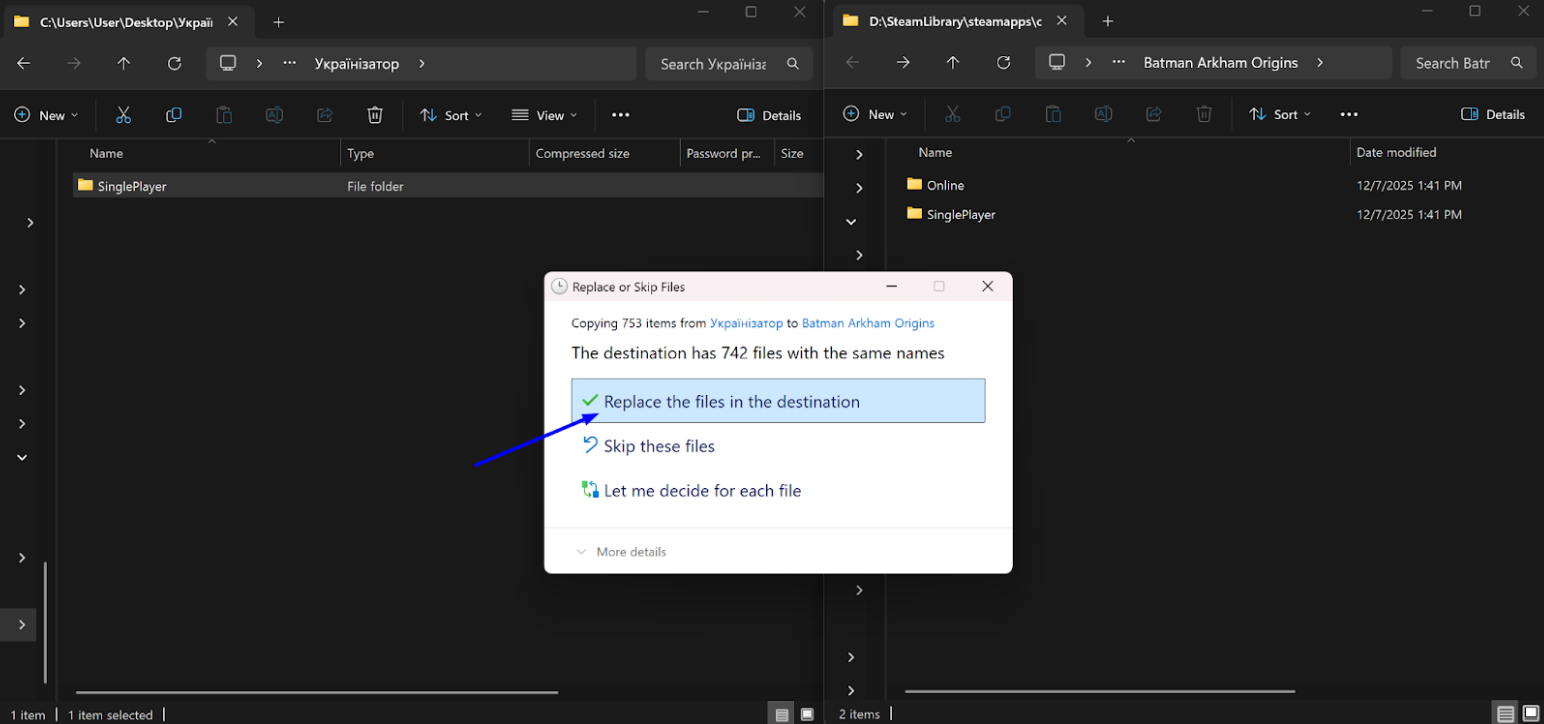
Task: Click the rename icon in the Українізатор window
Action: click(274, 115)
